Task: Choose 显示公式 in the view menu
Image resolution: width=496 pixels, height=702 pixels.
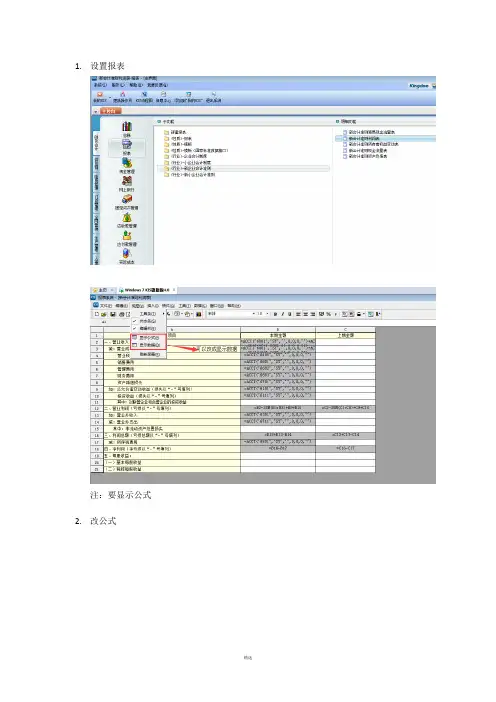Action: click(148, 338)
